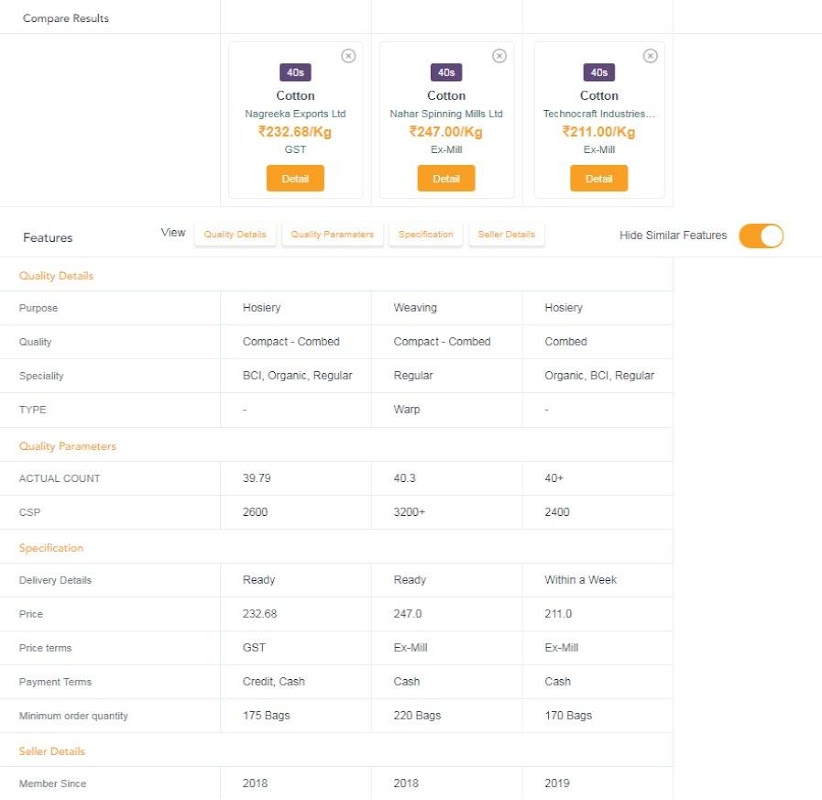Remove Technocraft Industries card from comparison
Viewport: 822px width, 800px height.
point(650,56)
